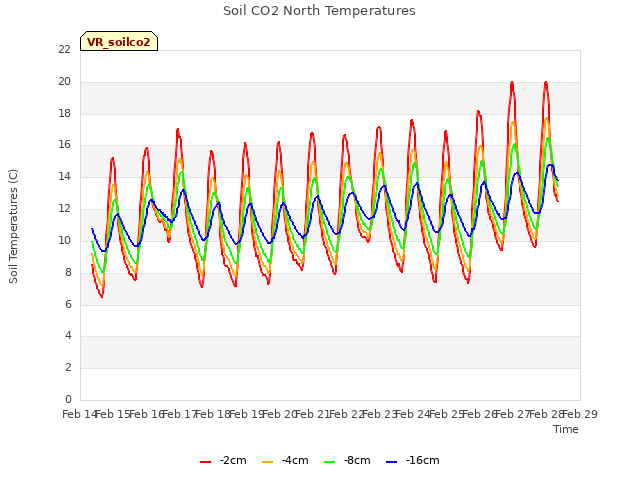The height and width of the screenshot is (480, 640).
Task: Click the 16 y-axis tick label
Action: [64, 145]
